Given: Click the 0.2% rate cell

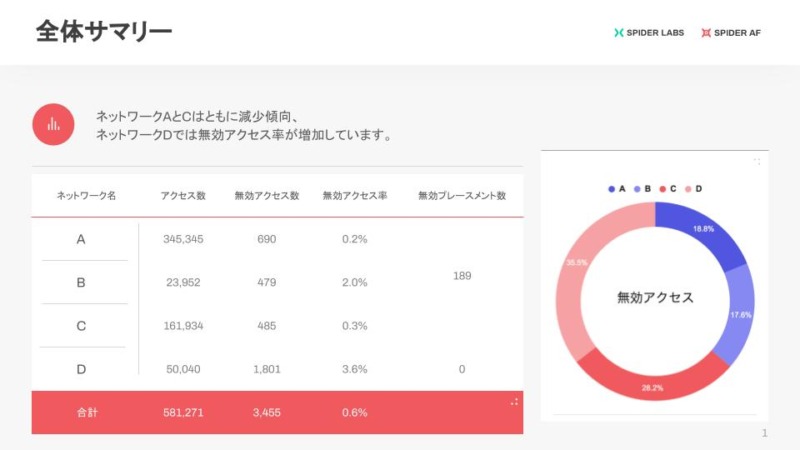Looking at the screenshot, I should coord(355,239).
